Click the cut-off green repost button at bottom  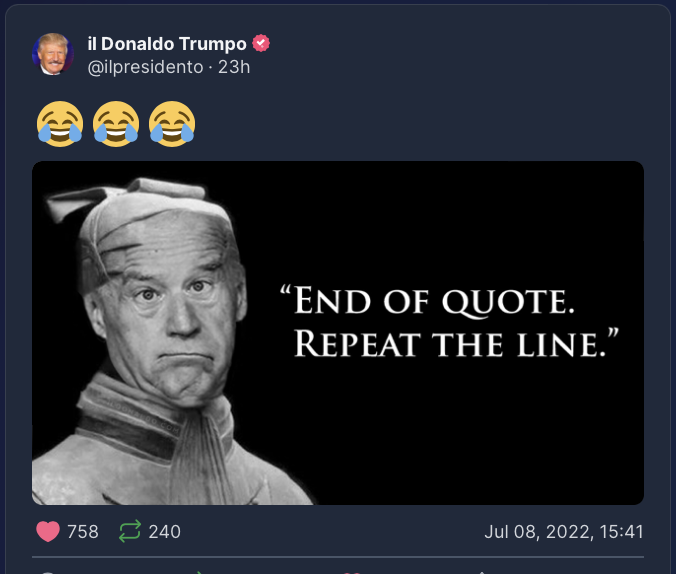click(x=200, y=572)
